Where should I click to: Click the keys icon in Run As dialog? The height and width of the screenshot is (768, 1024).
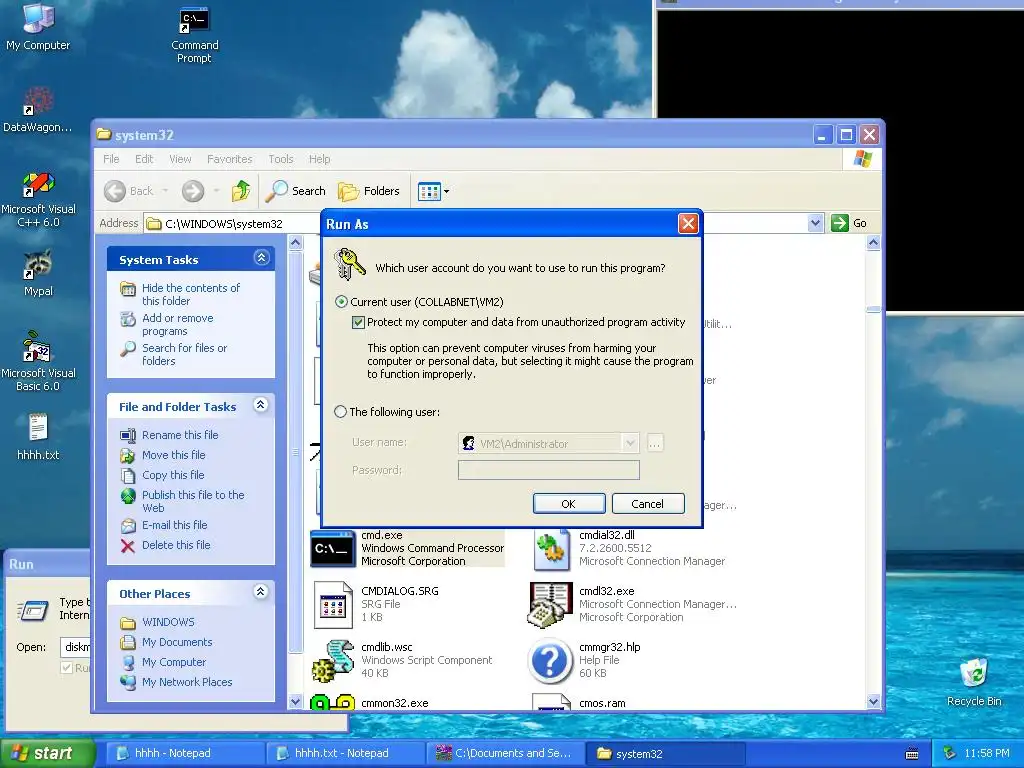349,264
